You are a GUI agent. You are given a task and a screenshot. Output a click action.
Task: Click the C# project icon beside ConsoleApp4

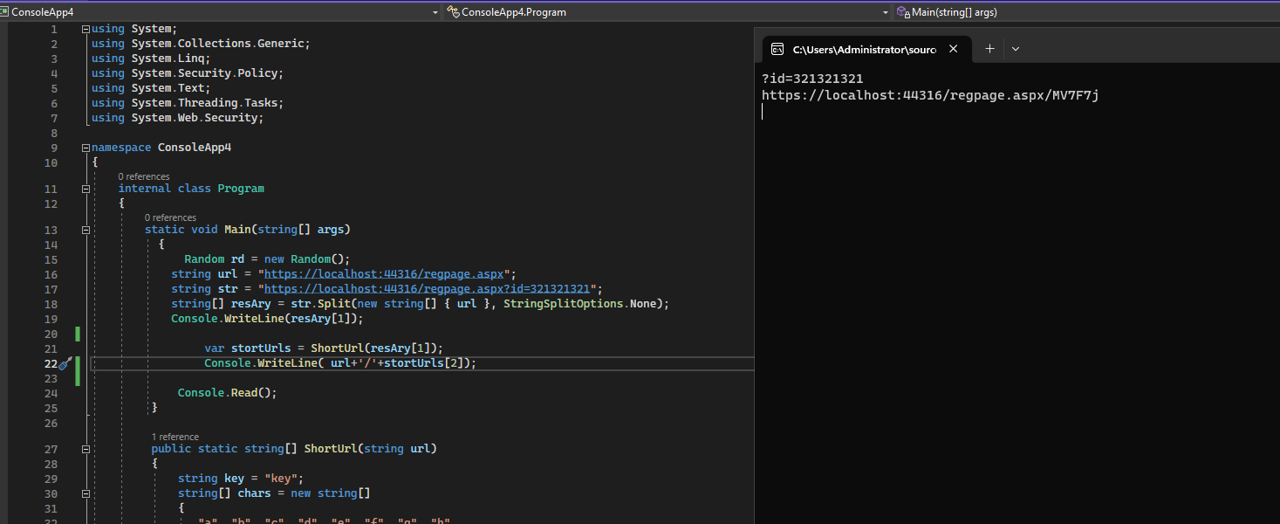5,12
